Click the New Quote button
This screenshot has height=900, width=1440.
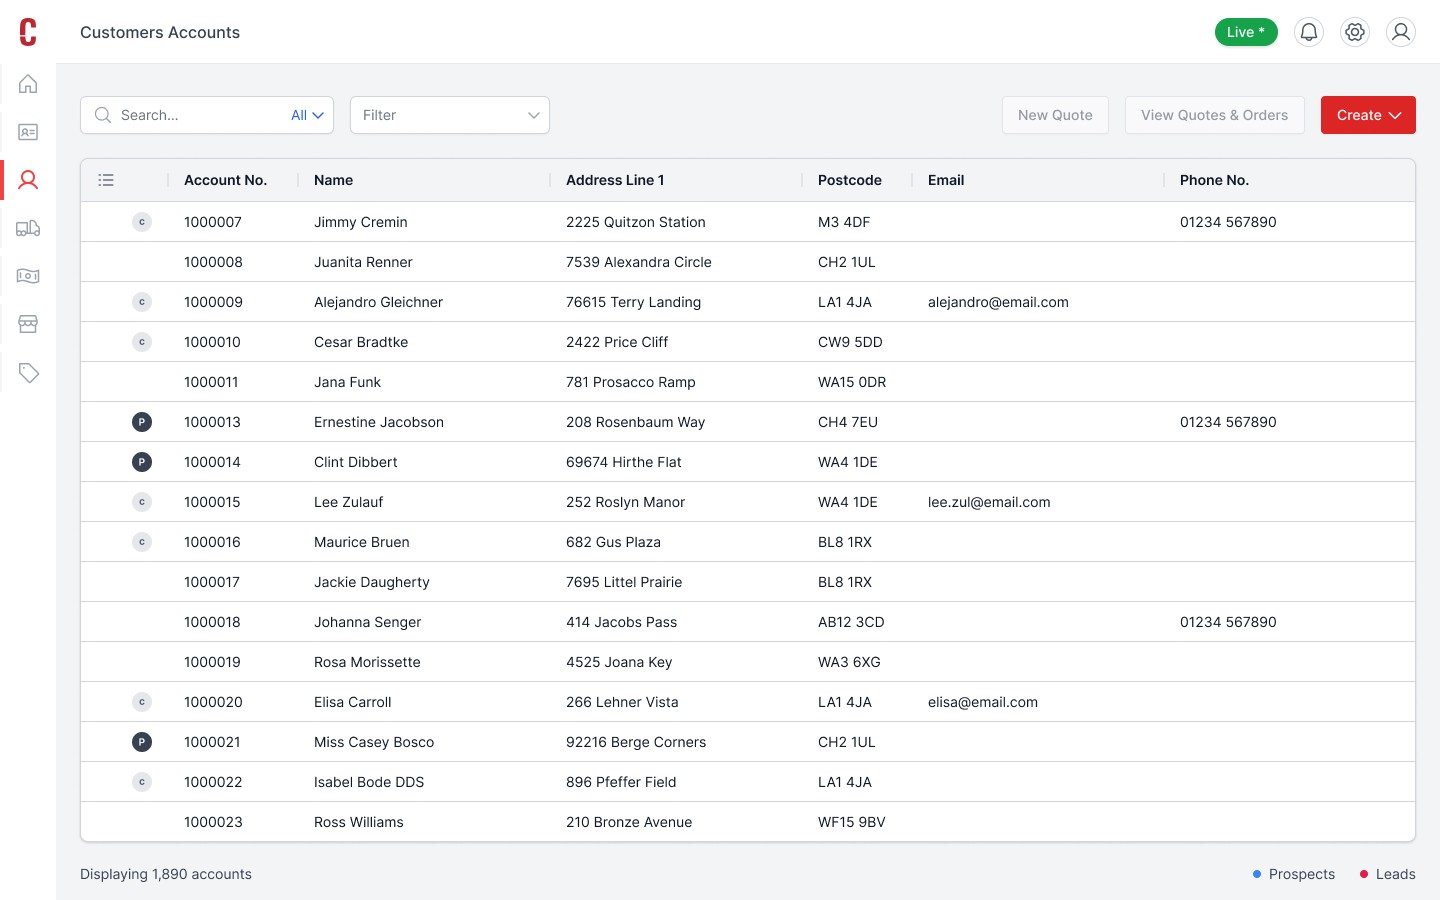(x=1055, y=115)
